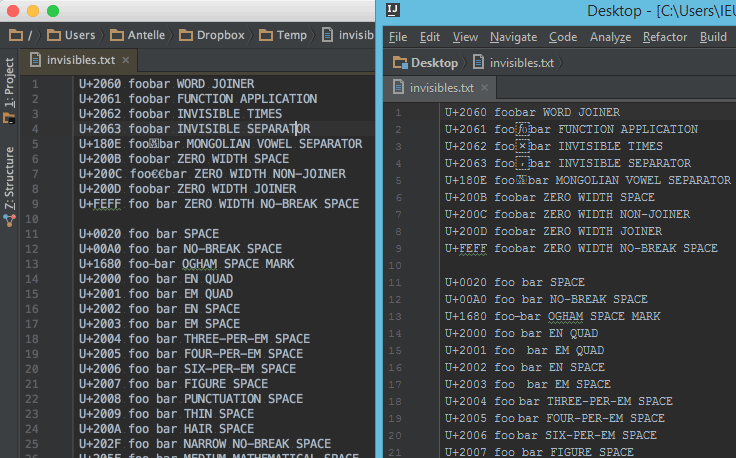Open the Analyze menu
Screen dimensions: 736x458
pos(610,37)
